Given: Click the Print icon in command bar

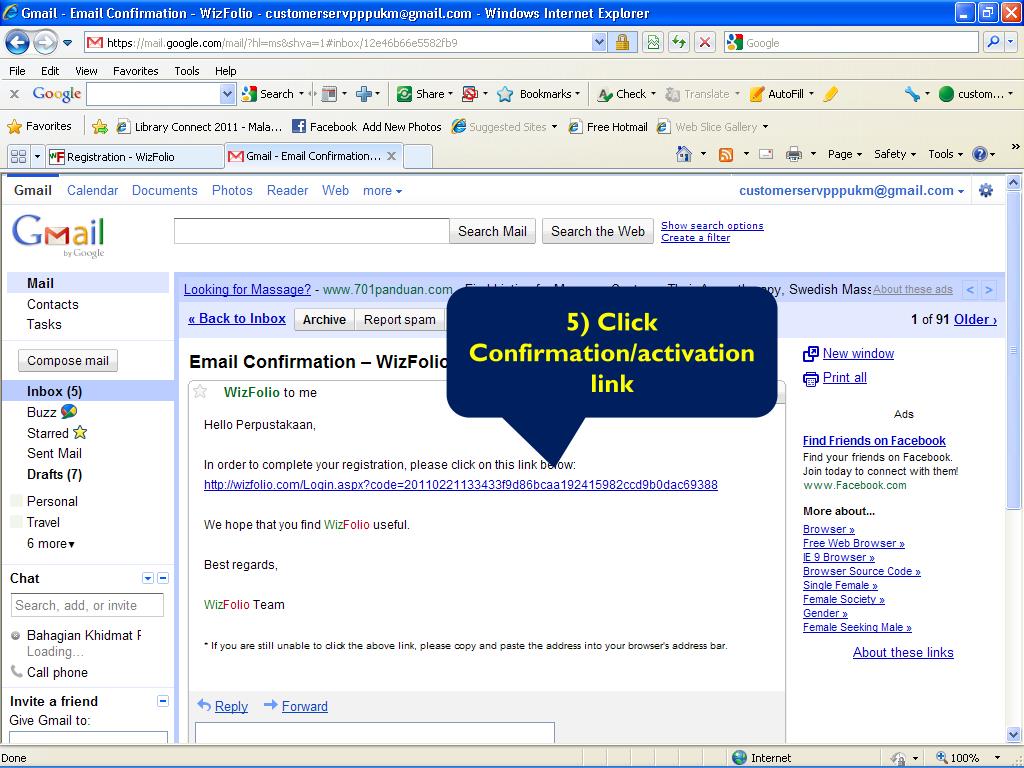Looking at the screenshot, I should [x=793, y=154].
